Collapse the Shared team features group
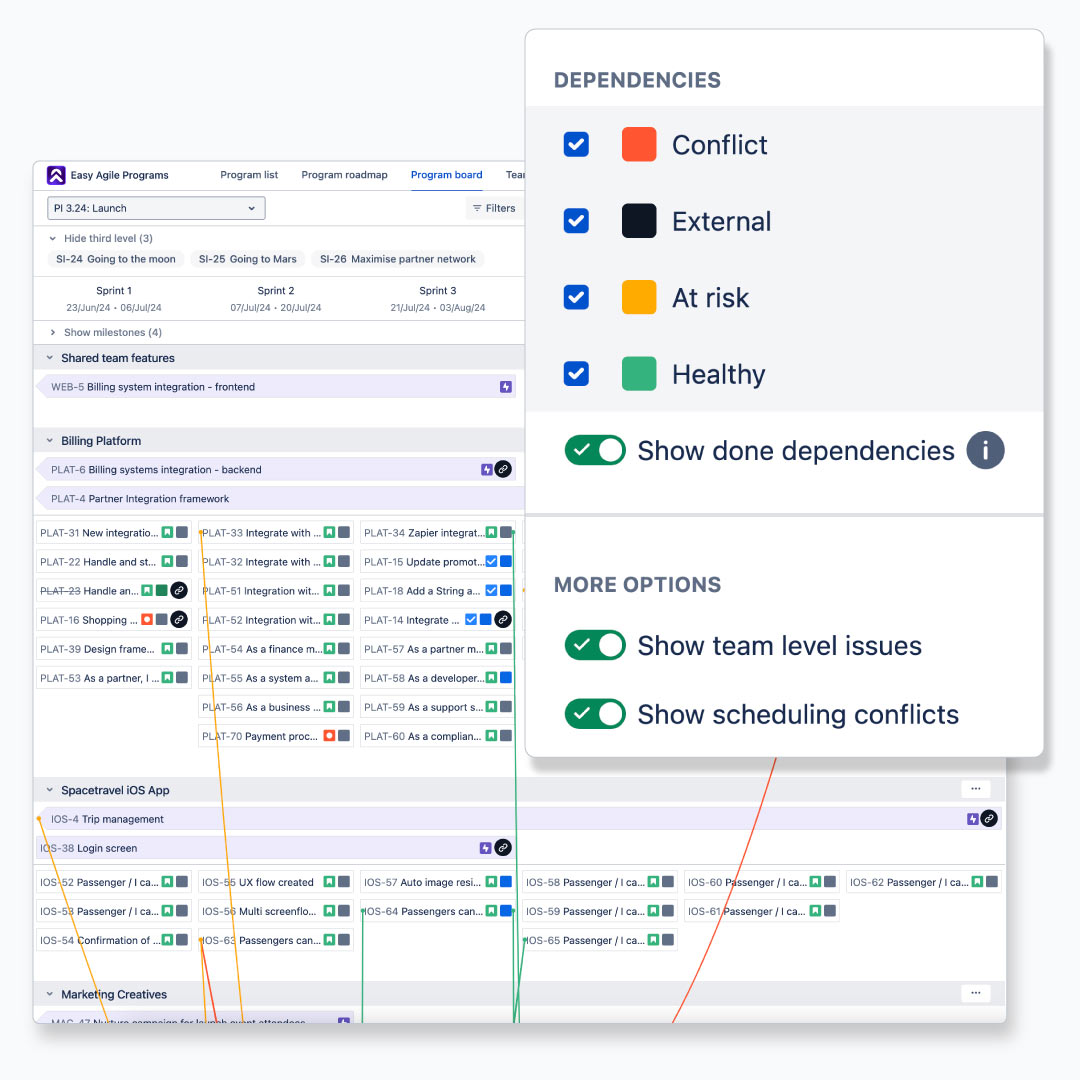1080x1080 pixels. pyautogui.click(x=50, y=358)
